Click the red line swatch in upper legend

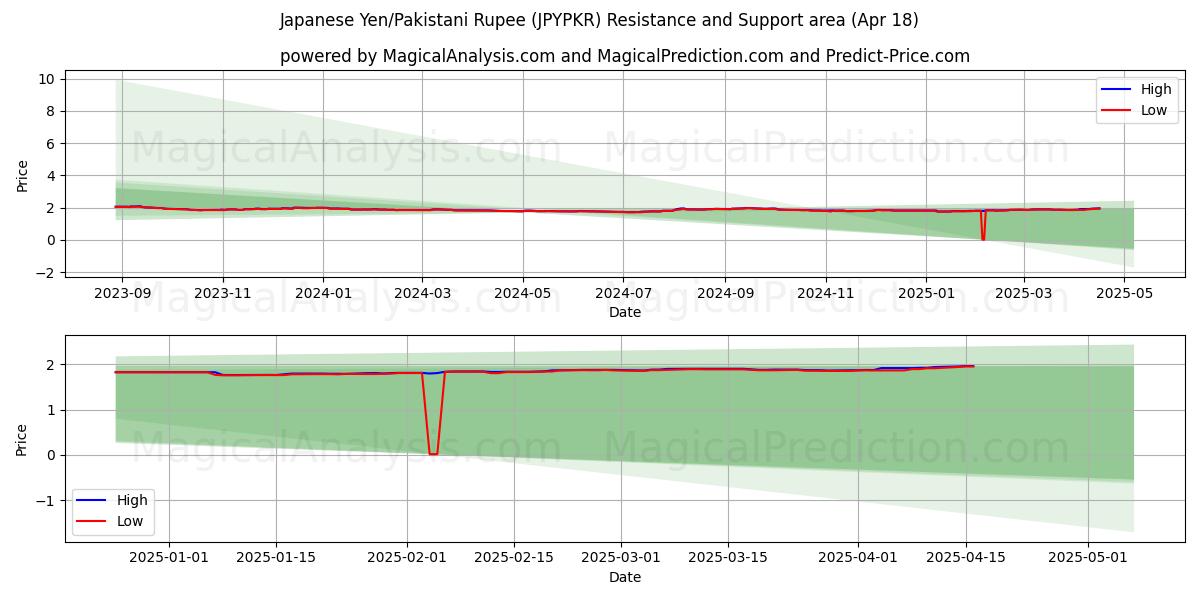pos(1117,110)
